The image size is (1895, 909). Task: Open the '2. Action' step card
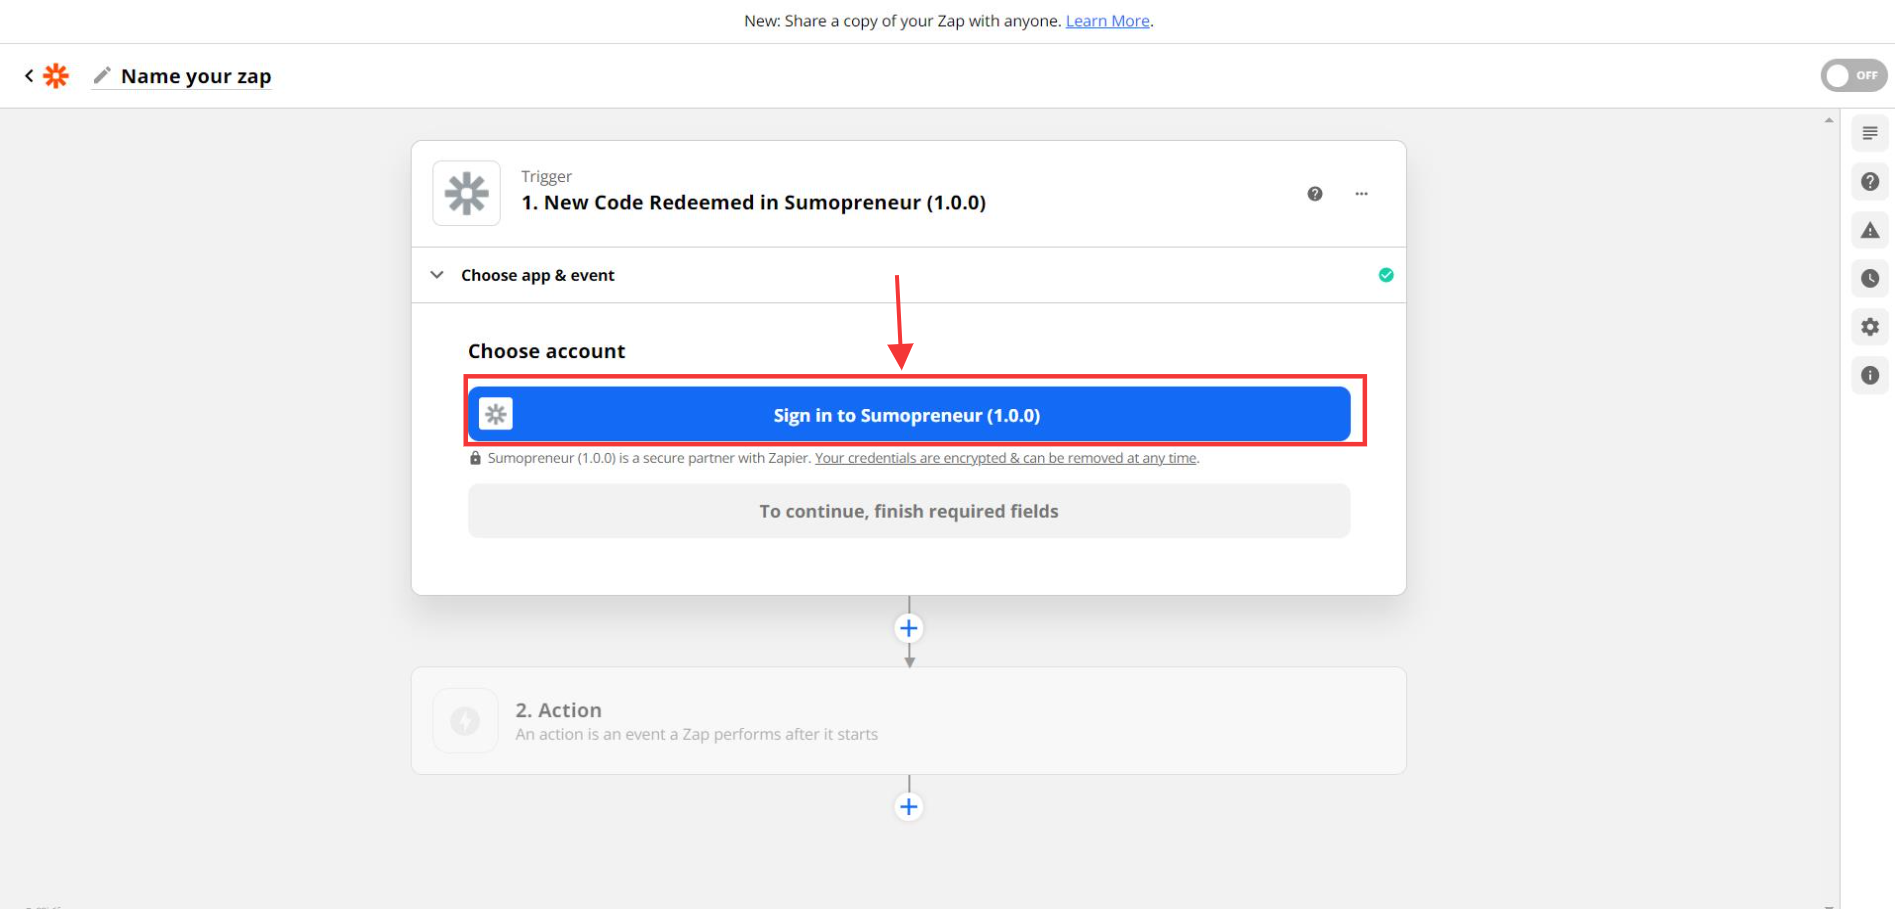(x=908, y=720)
